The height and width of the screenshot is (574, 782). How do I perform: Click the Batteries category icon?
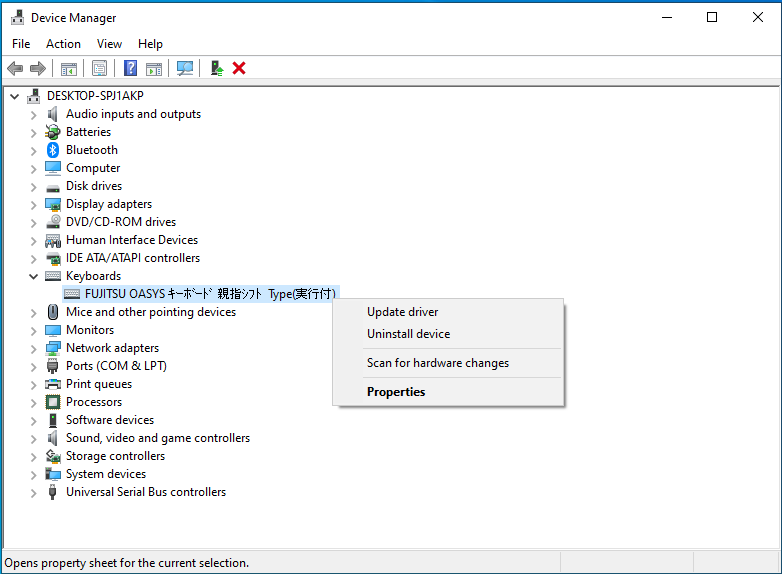53,132
